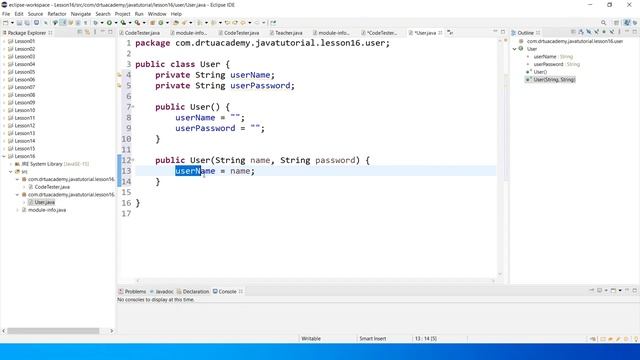Toggle Hide Static Members in Outline

point(597,32)
